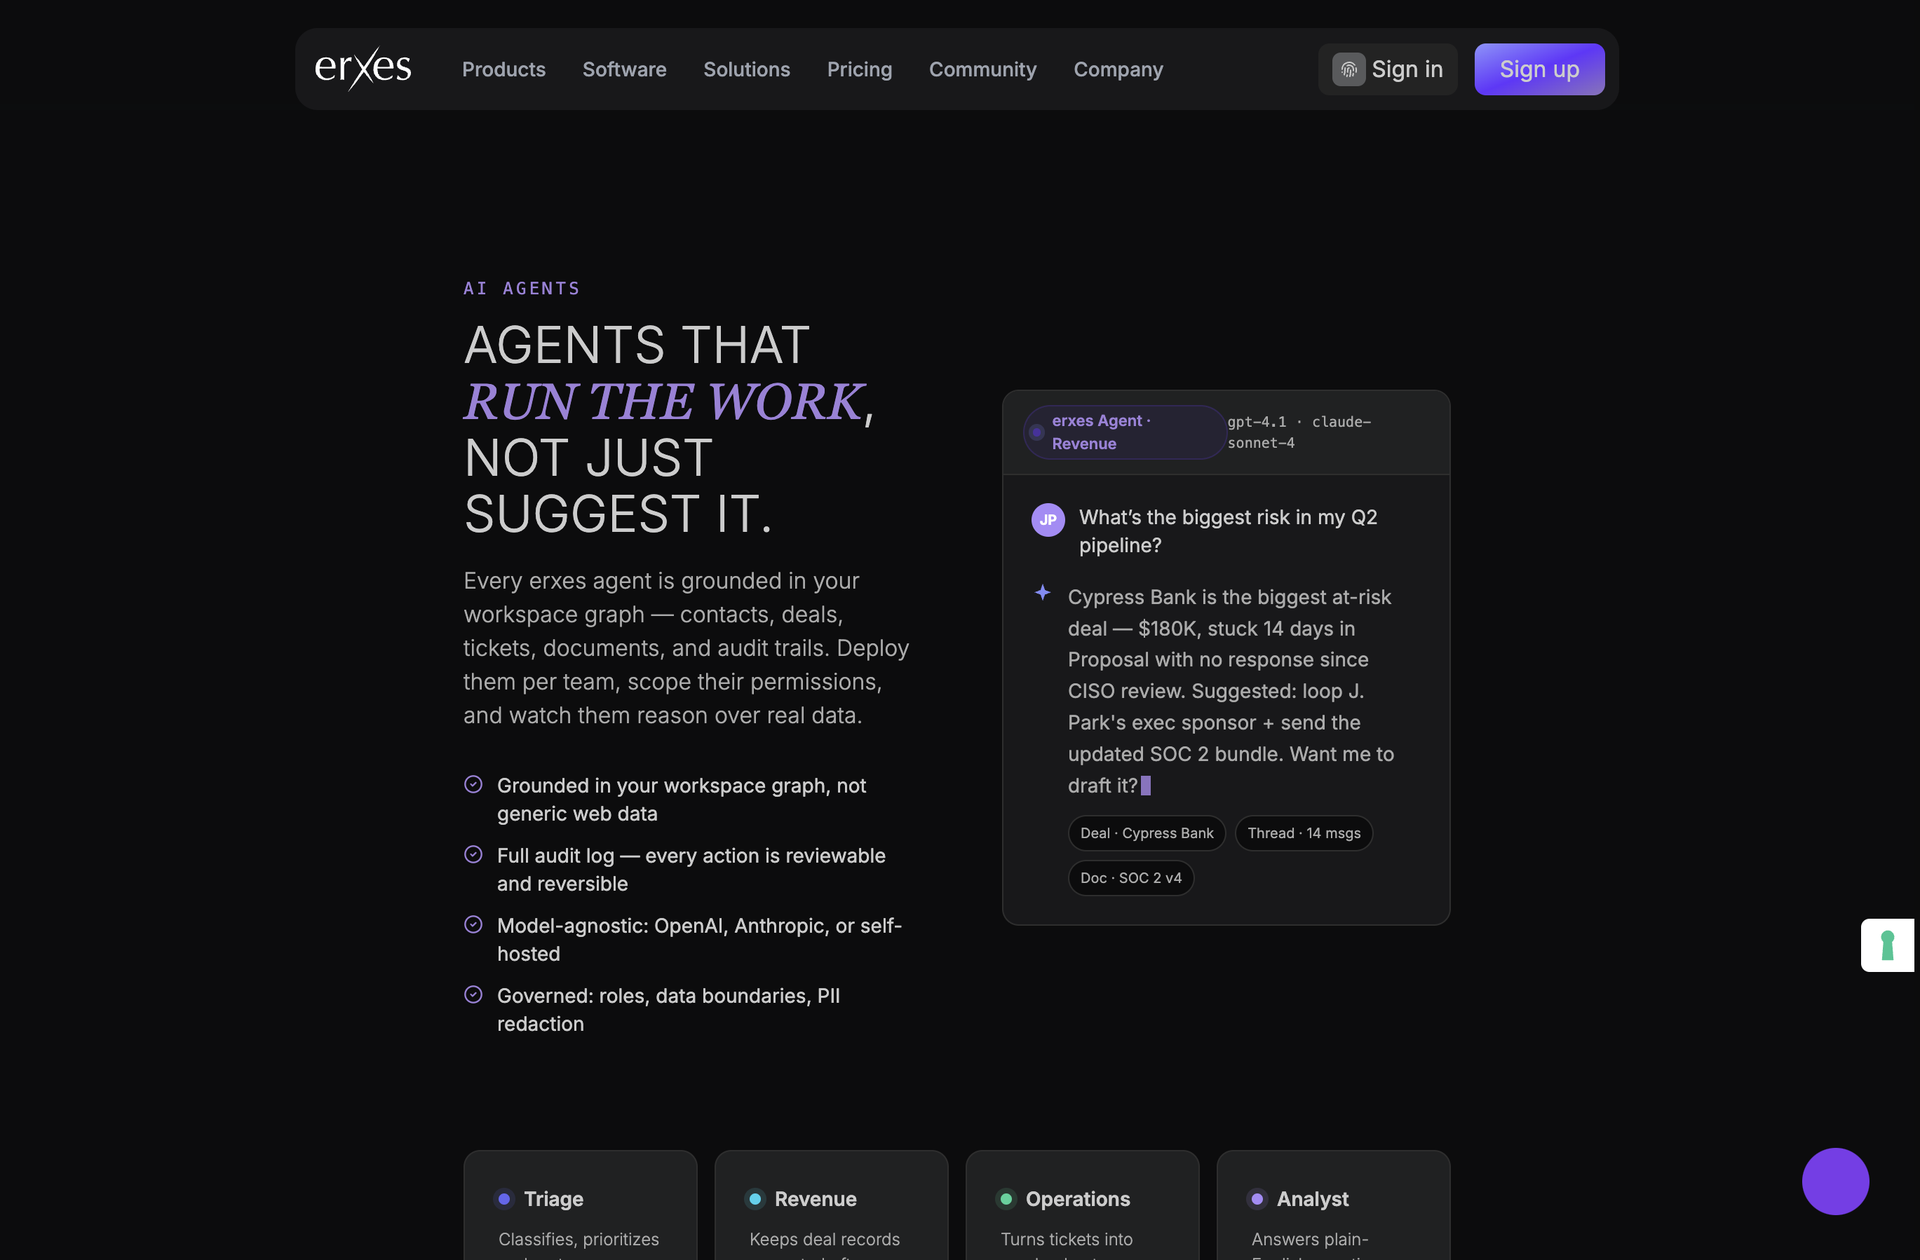Click 'Governed: roles, data boundaries' text
1920x1260 pixels.
point(668,1009)
